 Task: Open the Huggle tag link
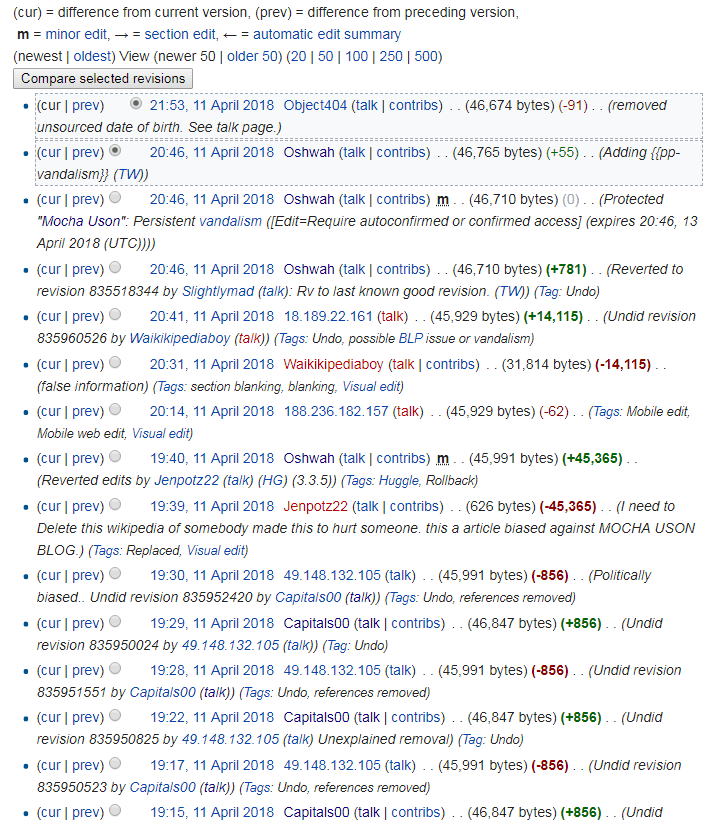click(399, 481)
